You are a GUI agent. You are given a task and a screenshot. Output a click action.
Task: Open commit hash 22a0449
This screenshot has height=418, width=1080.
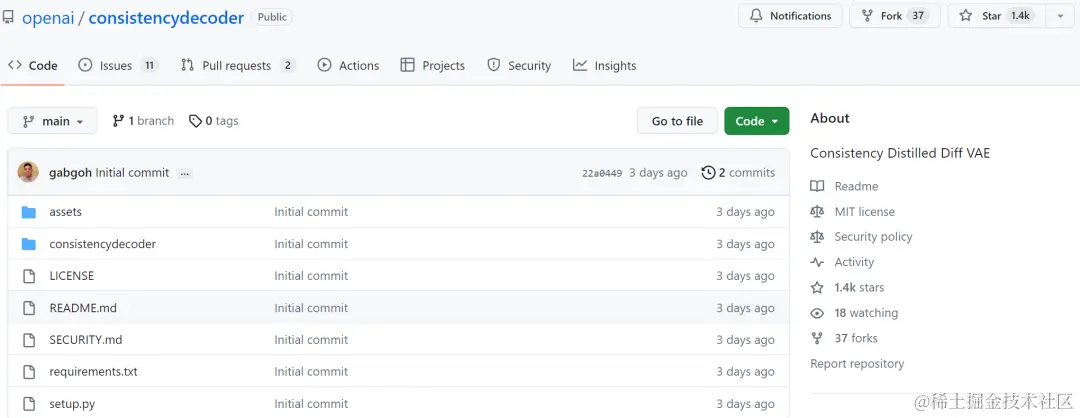point(602,173)
